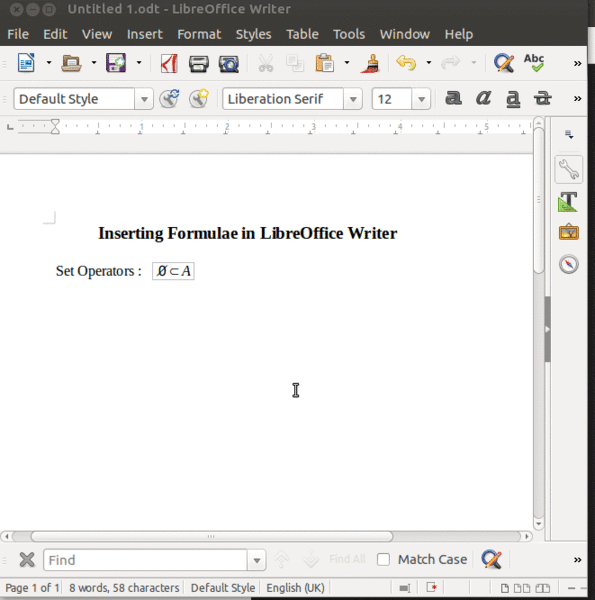This screenshot has width=595, height=600.
Task: Click the document modified status indicator
Action: coord(432,587)
